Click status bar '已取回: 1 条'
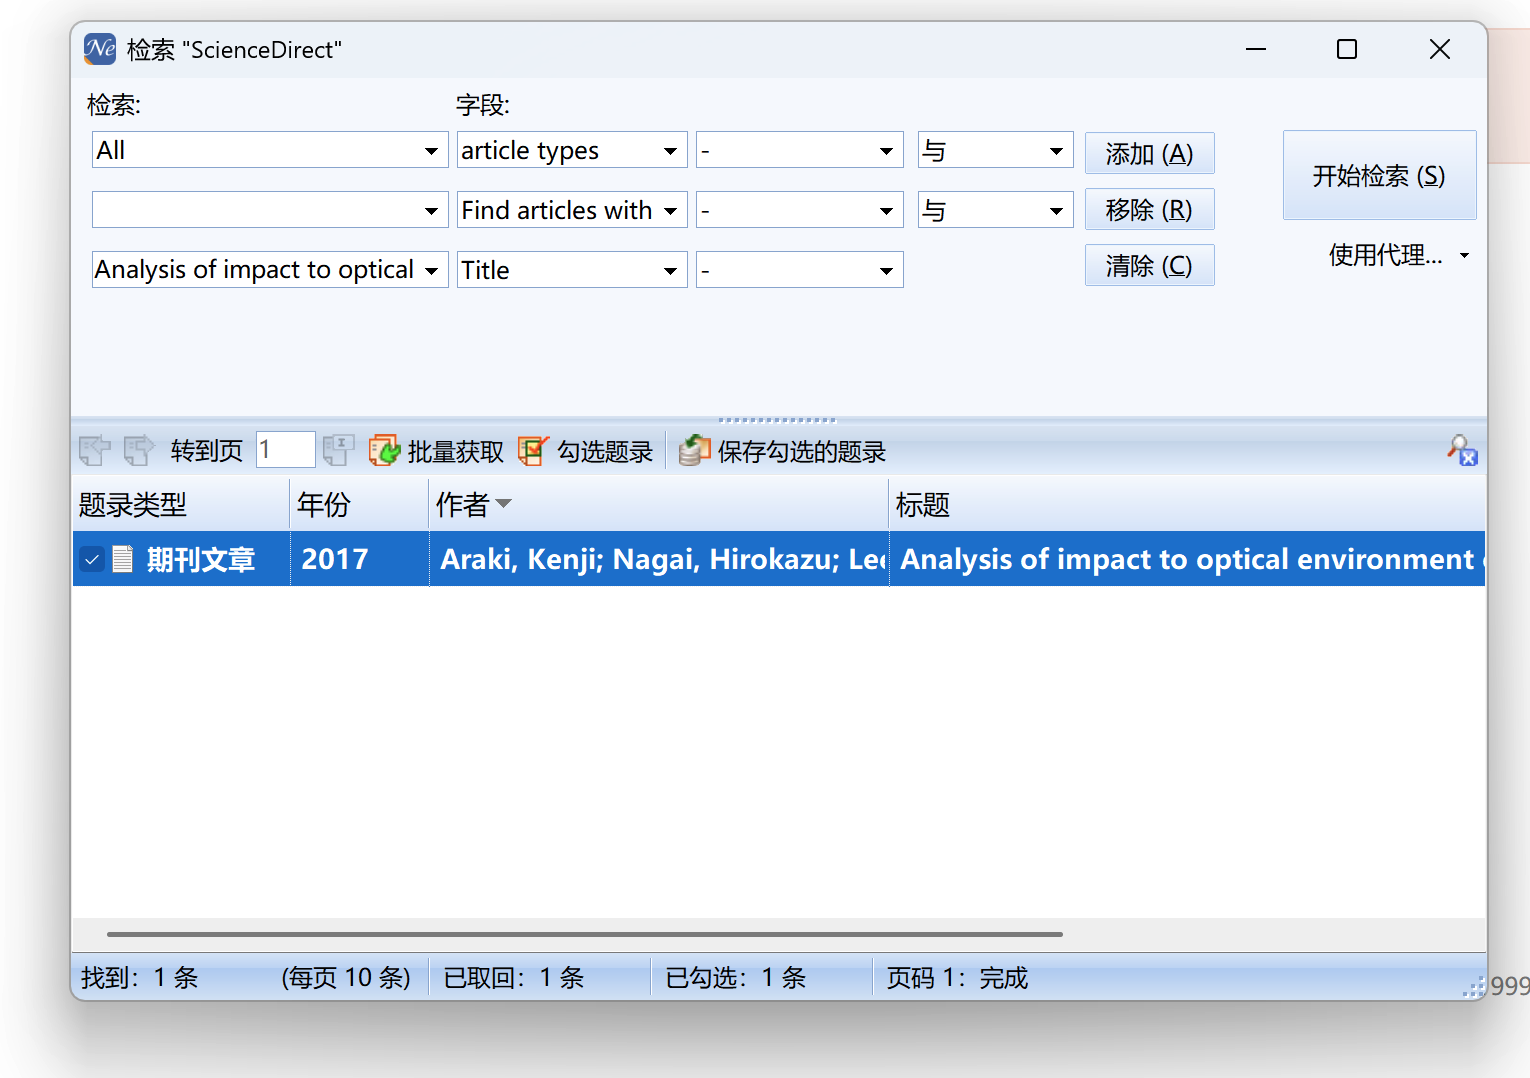Viewport: 1530px width, 1078px height. (x=514, y=978)
